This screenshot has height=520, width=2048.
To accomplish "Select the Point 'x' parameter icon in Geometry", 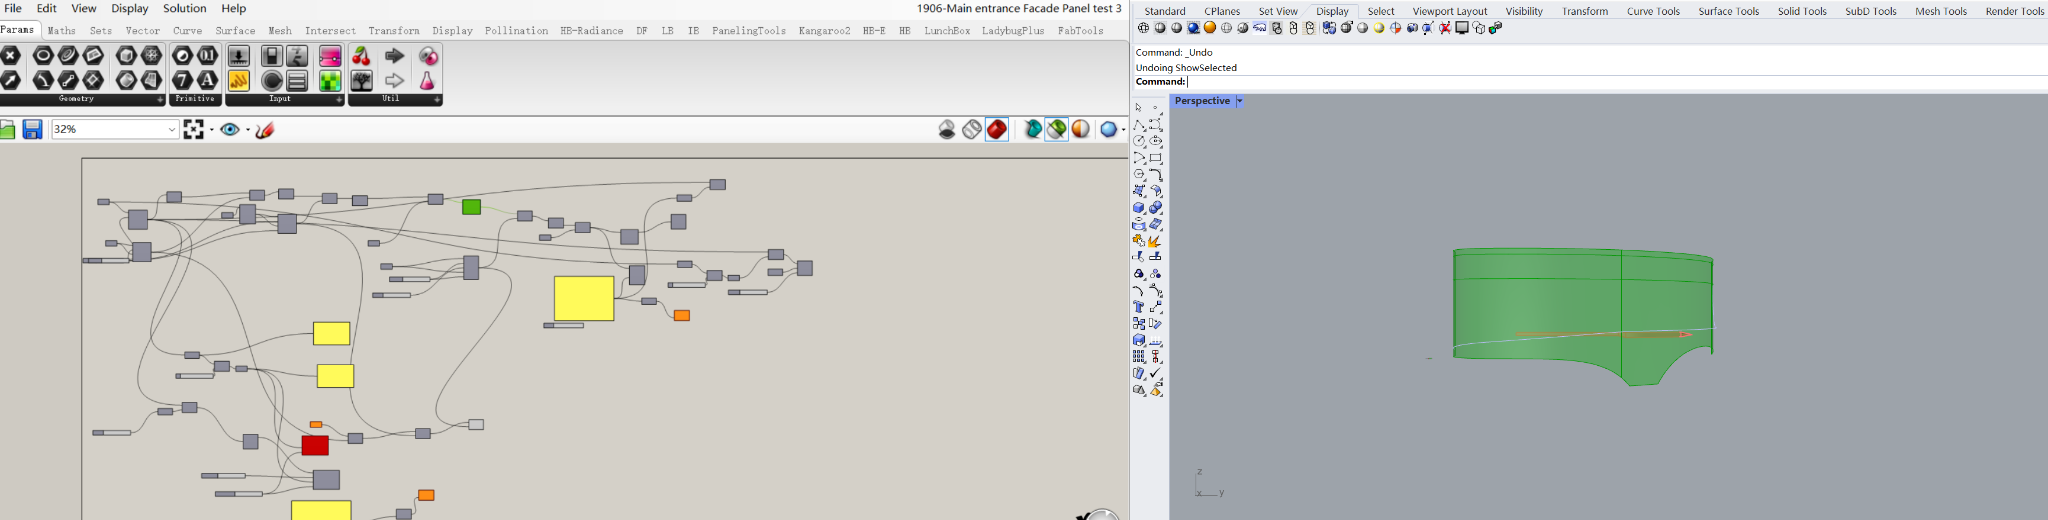I will [10, 56].
